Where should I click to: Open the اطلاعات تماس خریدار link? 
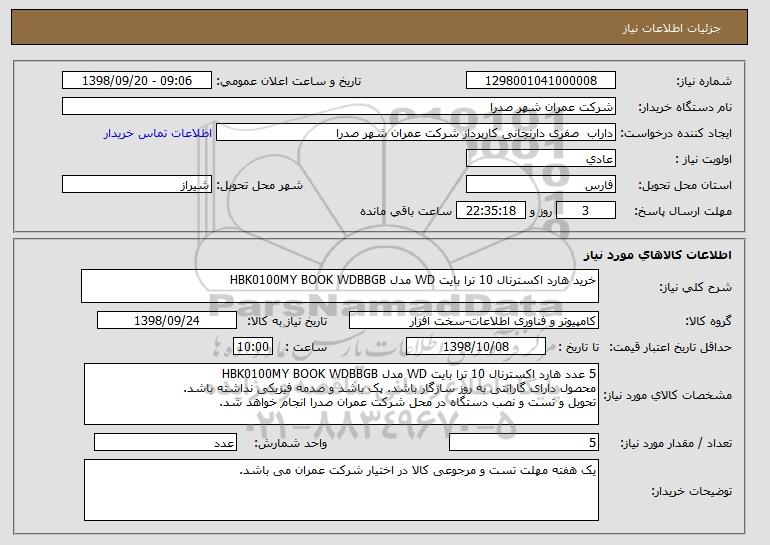pyautogui.click(x=158, y=133)
